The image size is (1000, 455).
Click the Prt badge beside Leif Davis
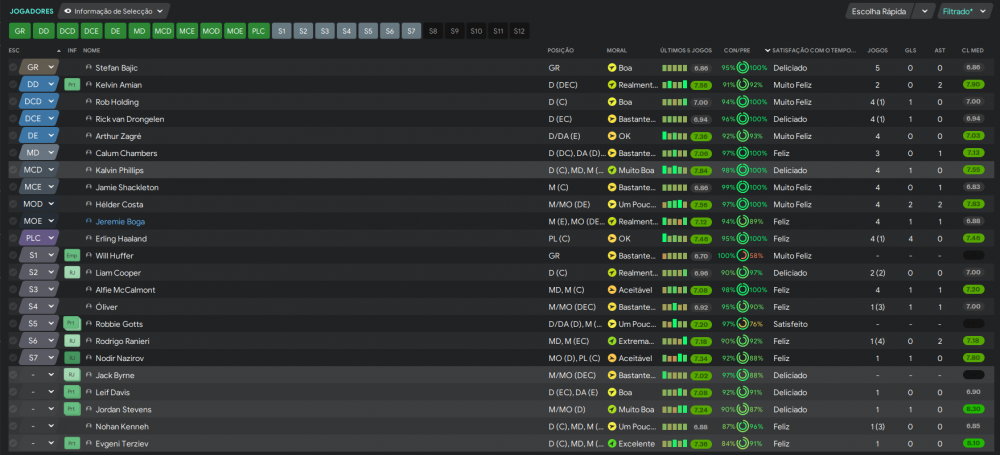(x=72, y=392)
